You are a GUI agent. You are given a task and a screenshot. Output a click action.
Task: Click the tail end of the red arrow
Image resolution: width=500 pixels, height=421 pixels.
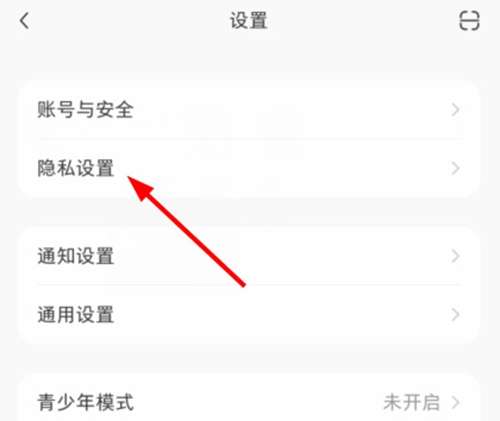(243, 284)
